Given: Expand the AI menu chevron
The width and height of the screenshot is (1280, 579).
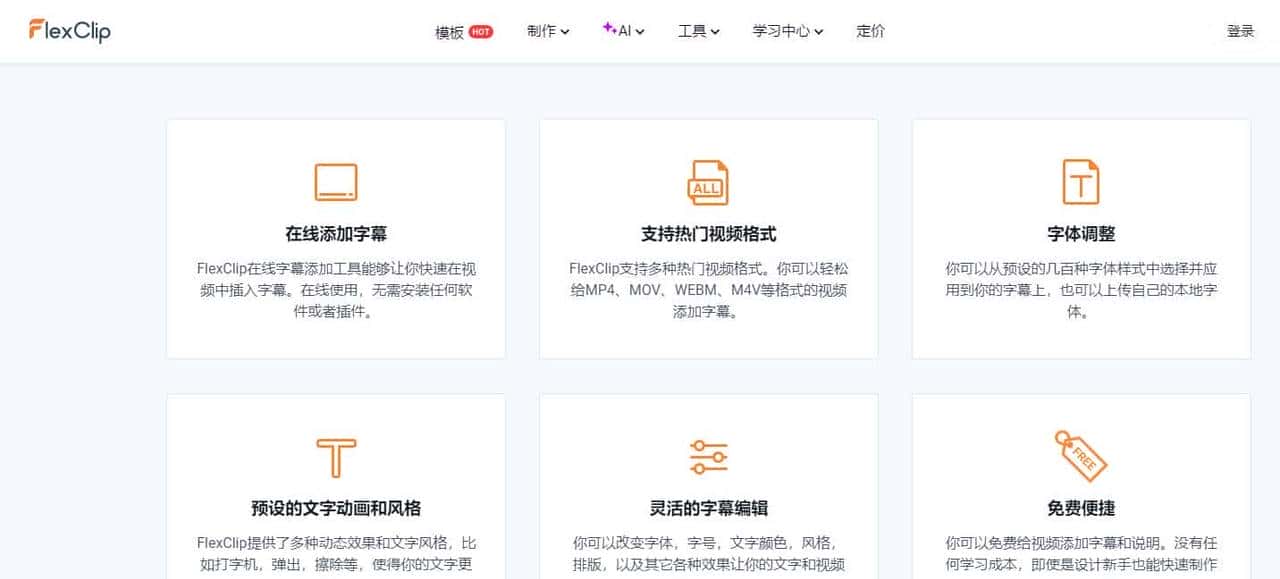Looking at the screenshot, I should click(x=638, y=31).
